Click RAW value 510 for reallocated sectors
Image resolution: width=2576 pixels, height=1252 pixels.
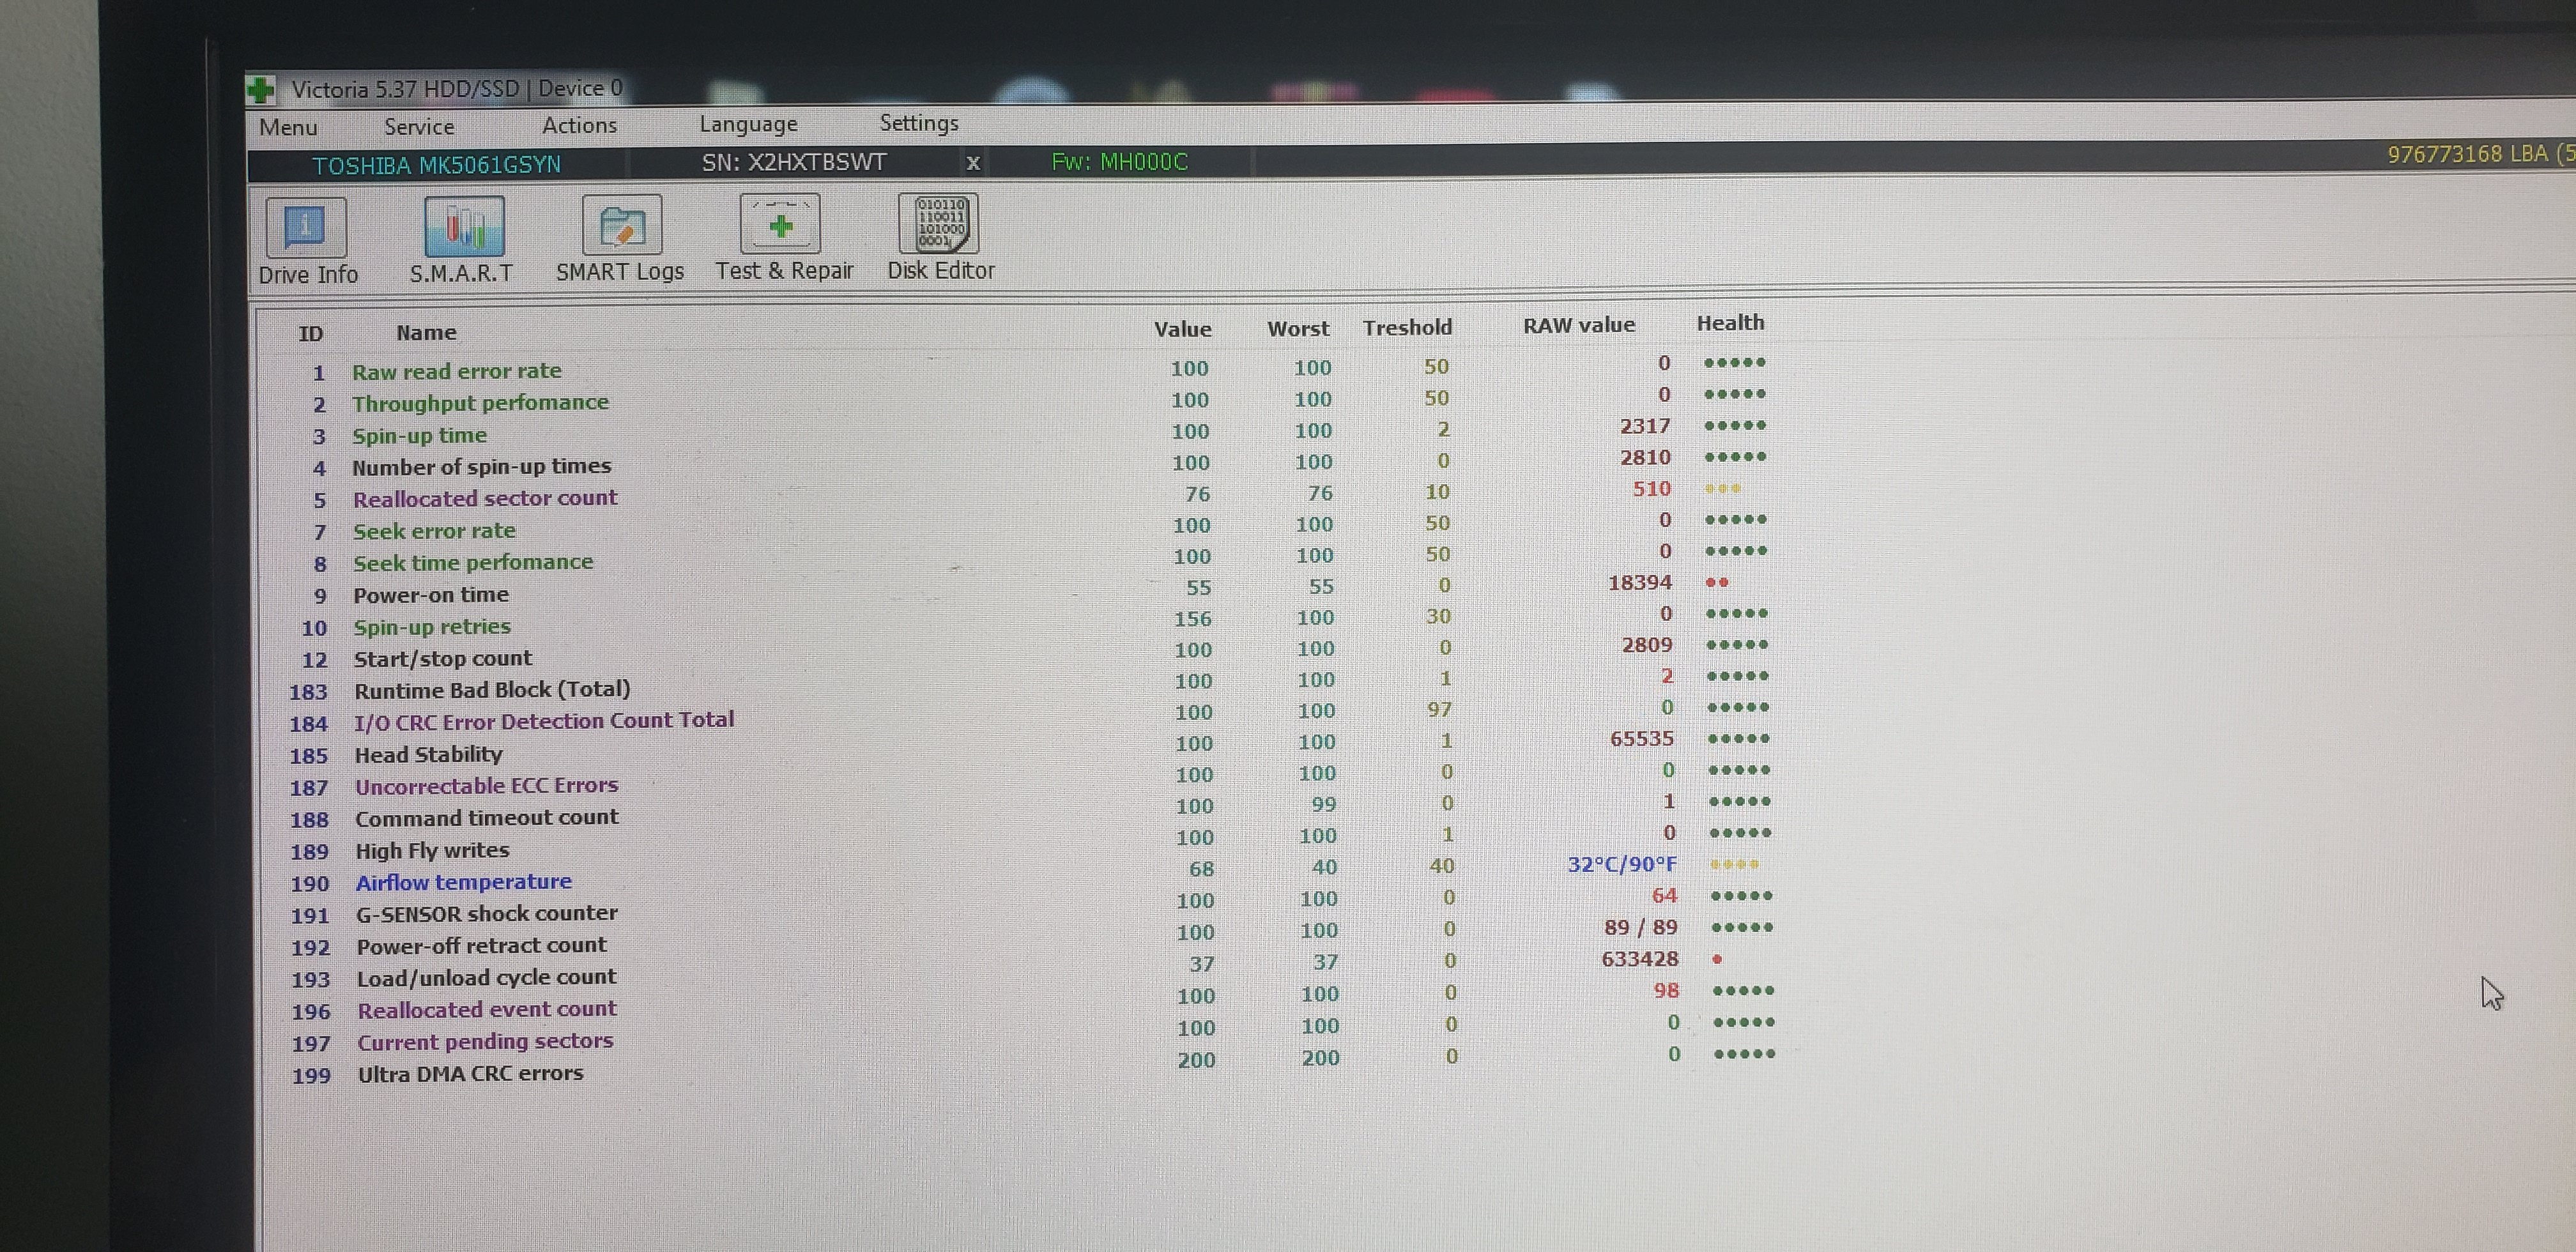(x=1651, y=489)
